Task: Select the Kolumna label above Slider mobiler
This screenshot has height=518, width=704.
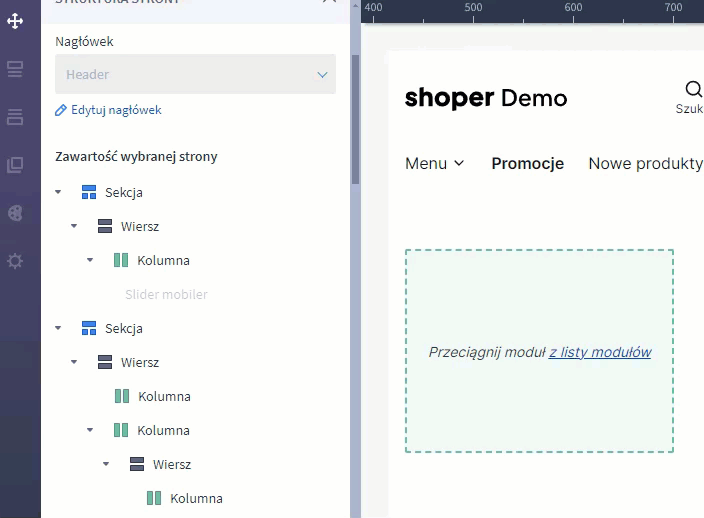Action: [x=163, y=260]
